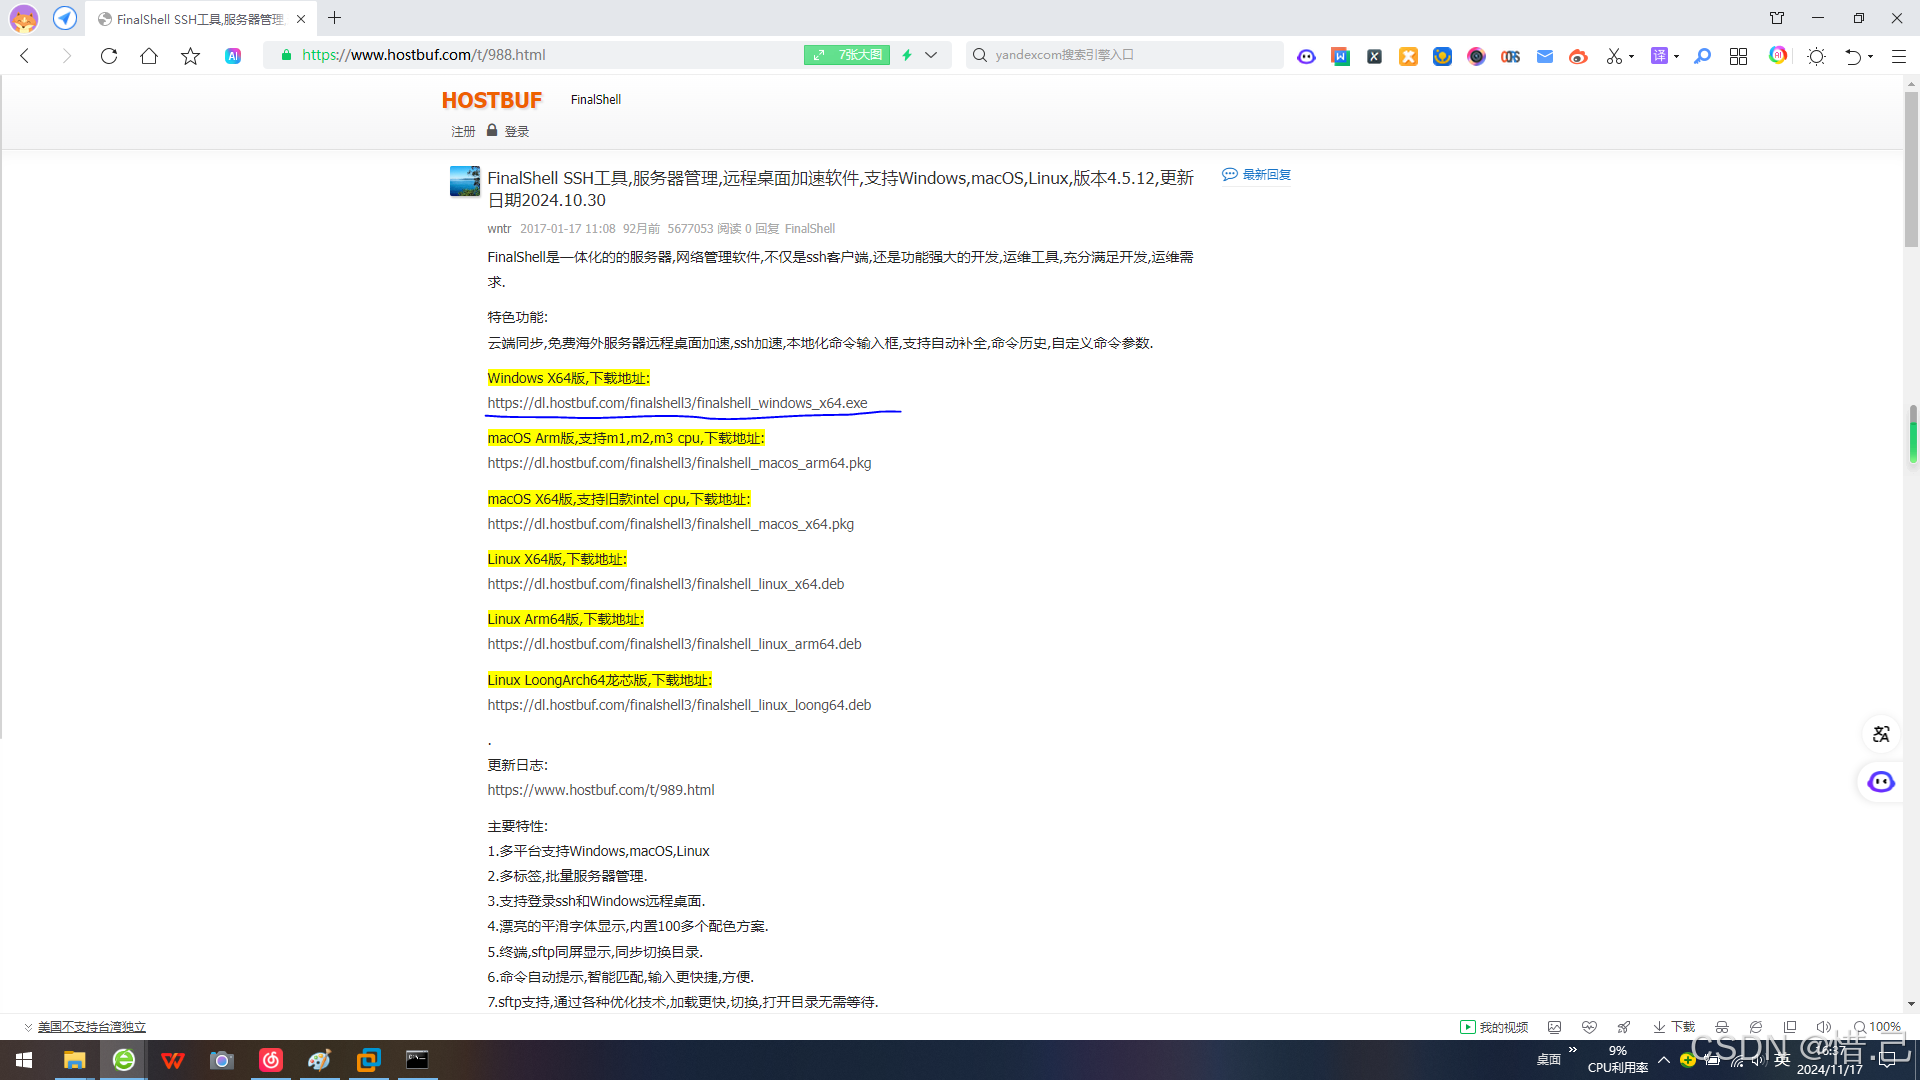The image size is (1920, 1080).
Task: Click the browser back arrow
Action: coord(25,56)
